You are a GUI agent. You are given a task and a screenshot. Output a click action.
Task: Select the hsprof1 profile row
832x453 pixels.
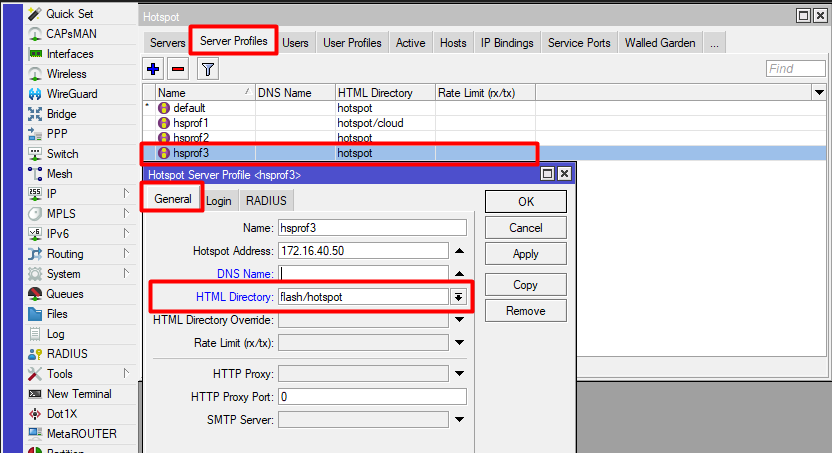pyautogui.click(x=190, y=122)
